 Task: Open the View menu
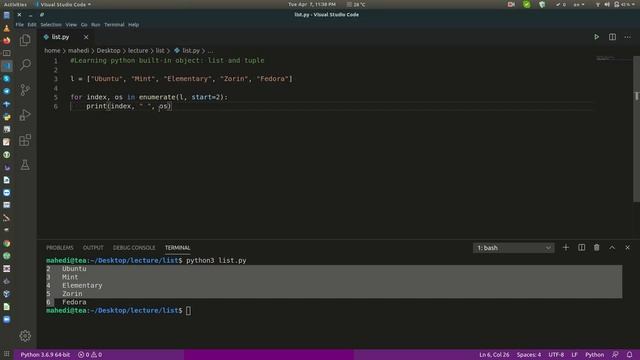click(x=71, y=24)
